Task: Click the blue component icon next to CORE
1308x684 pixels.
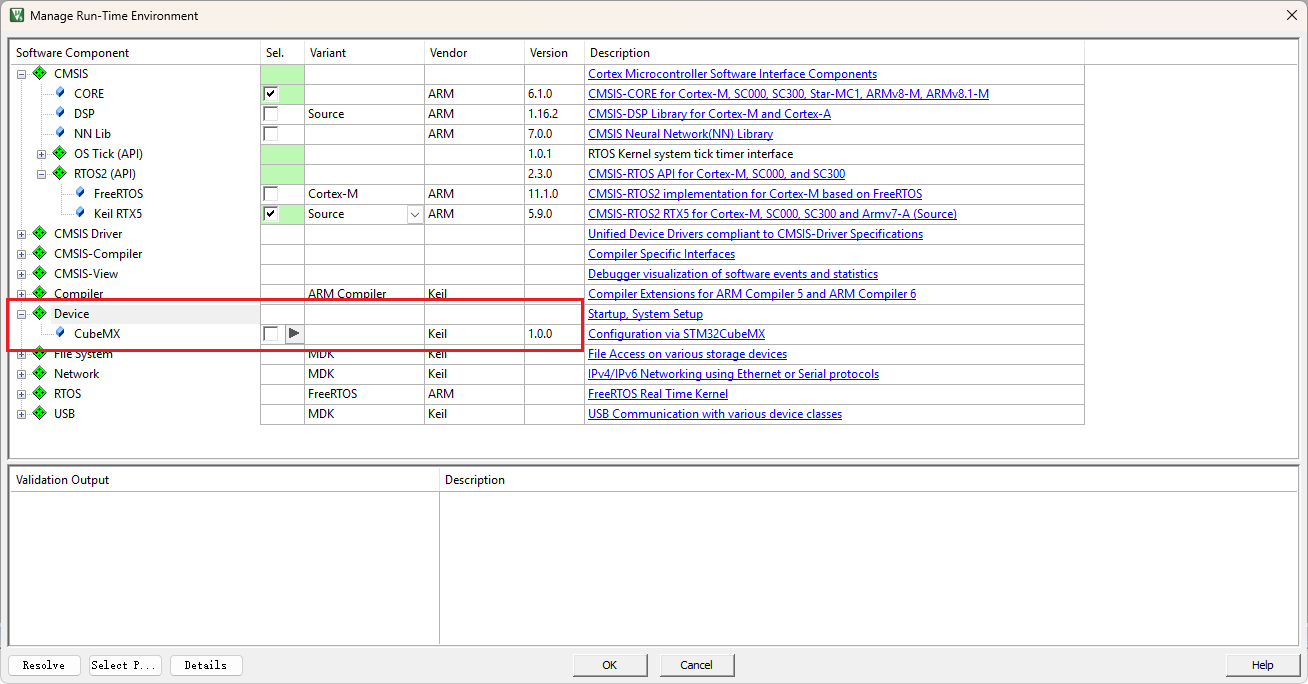Action: [60, 93]
